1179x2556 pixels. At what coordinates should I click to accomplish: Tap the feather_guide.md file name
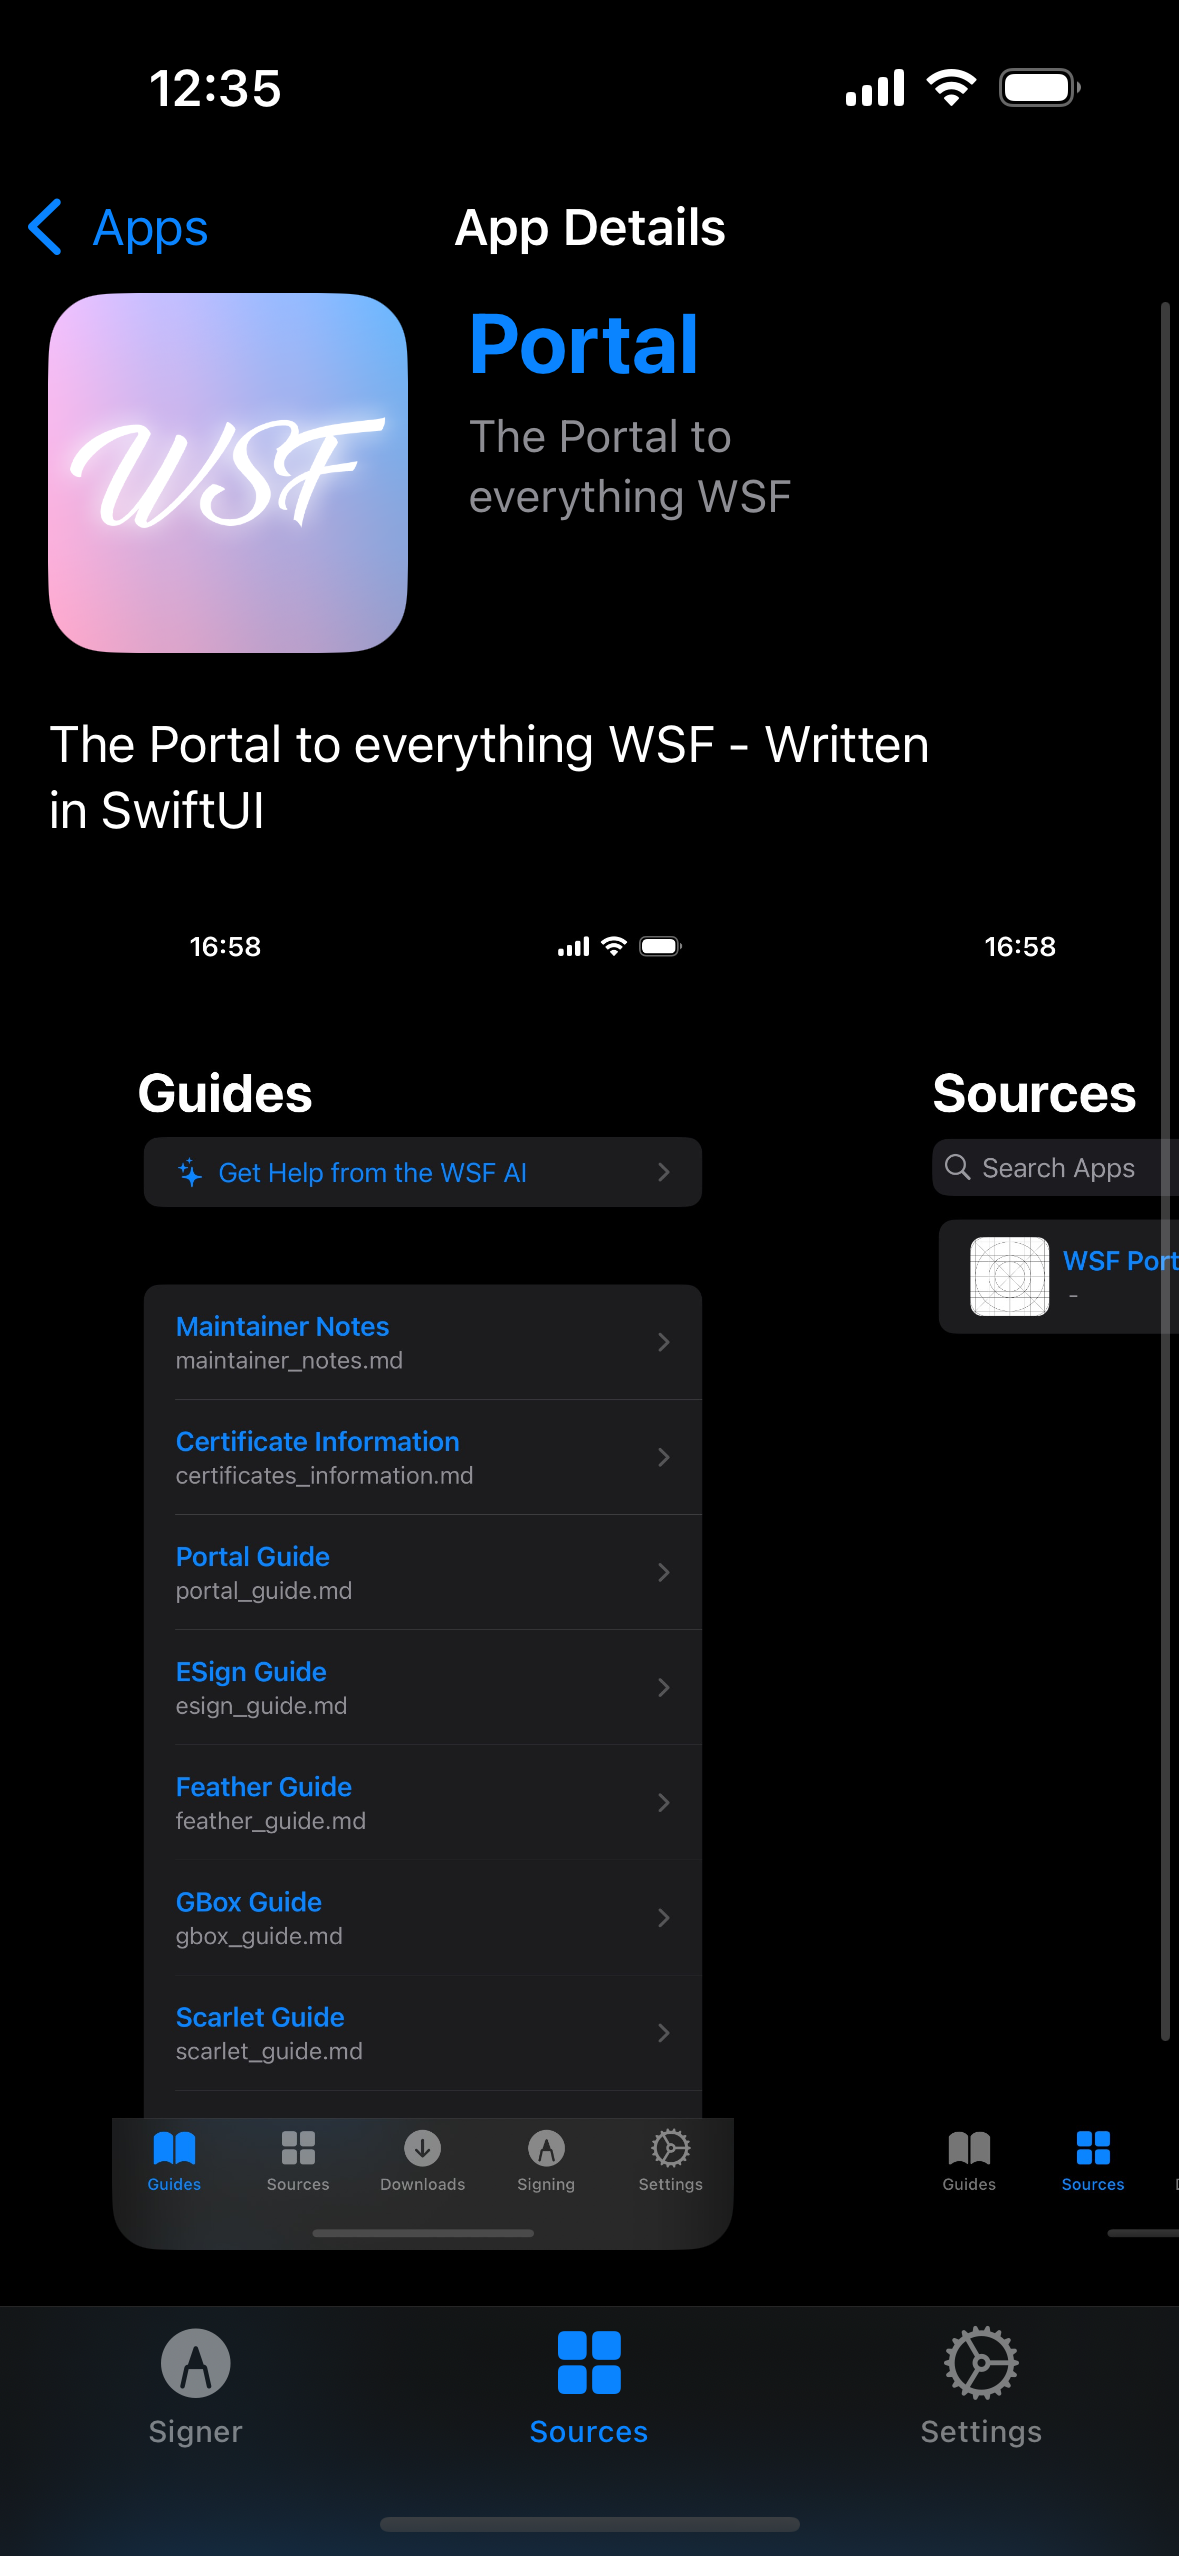270,1820
